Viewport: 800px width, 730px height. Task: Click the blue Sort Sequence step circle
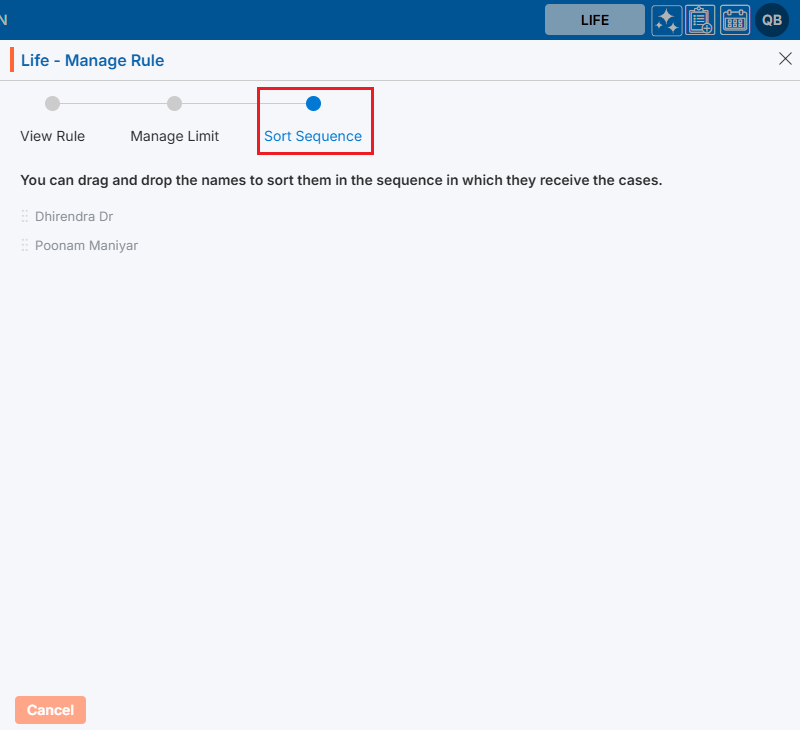(x=313, y=103)
